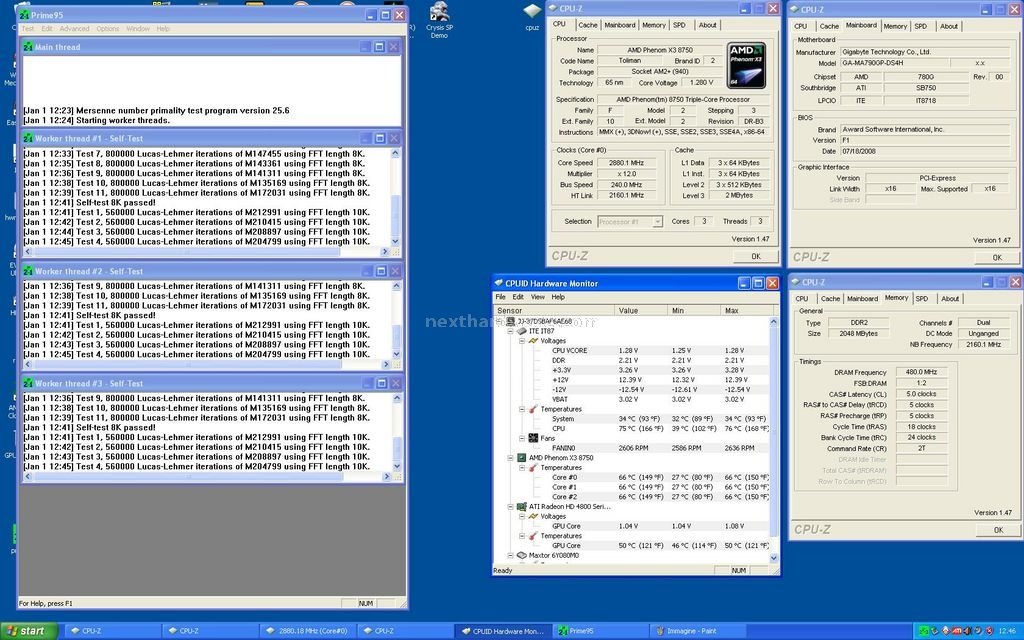Image resolution: width=1024 pixels, height=640 pixels.
Task: Open the View menu in Hardware Monitor
Action: (x=537, y=297)
